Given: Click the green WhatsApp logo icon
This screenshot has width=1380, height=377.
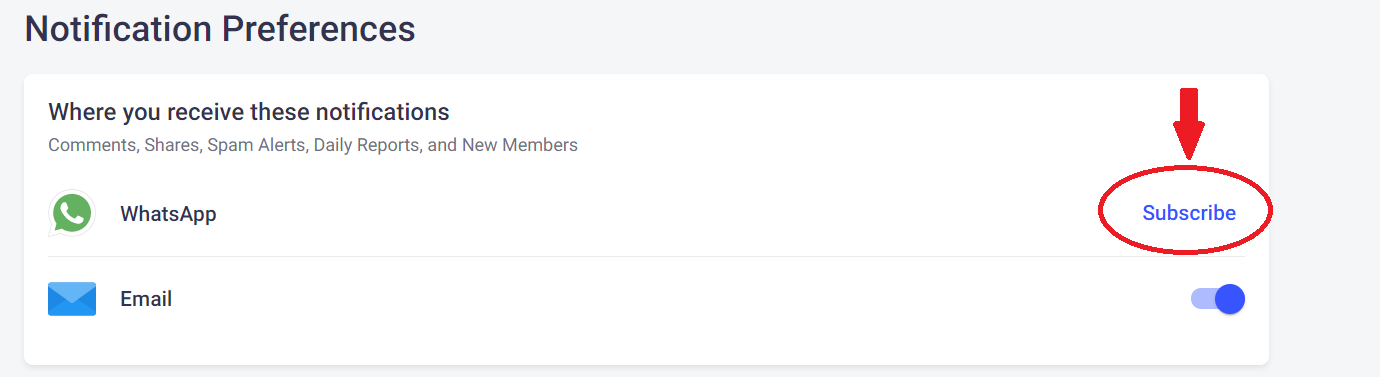Looking at the screenshot, I should tap(72, 213).
